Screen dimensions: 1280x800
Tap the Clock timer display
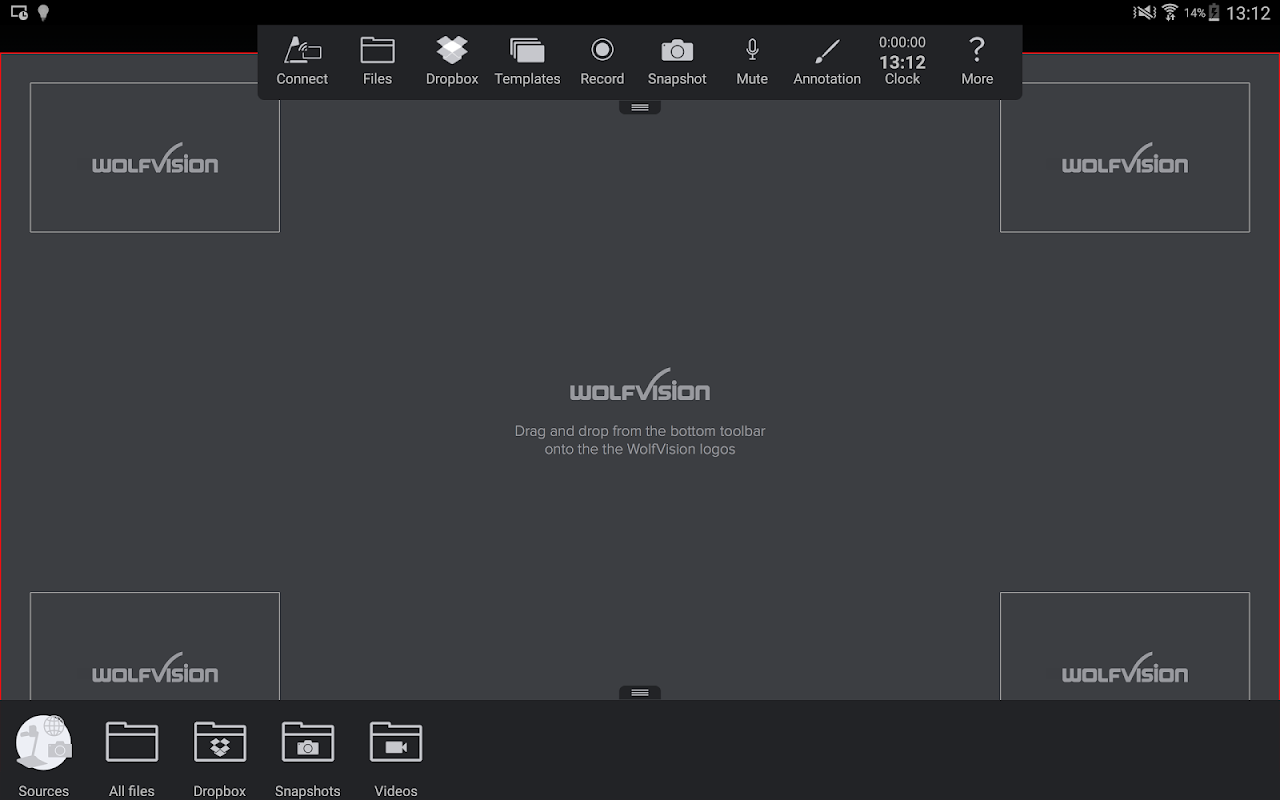[902, 61]
